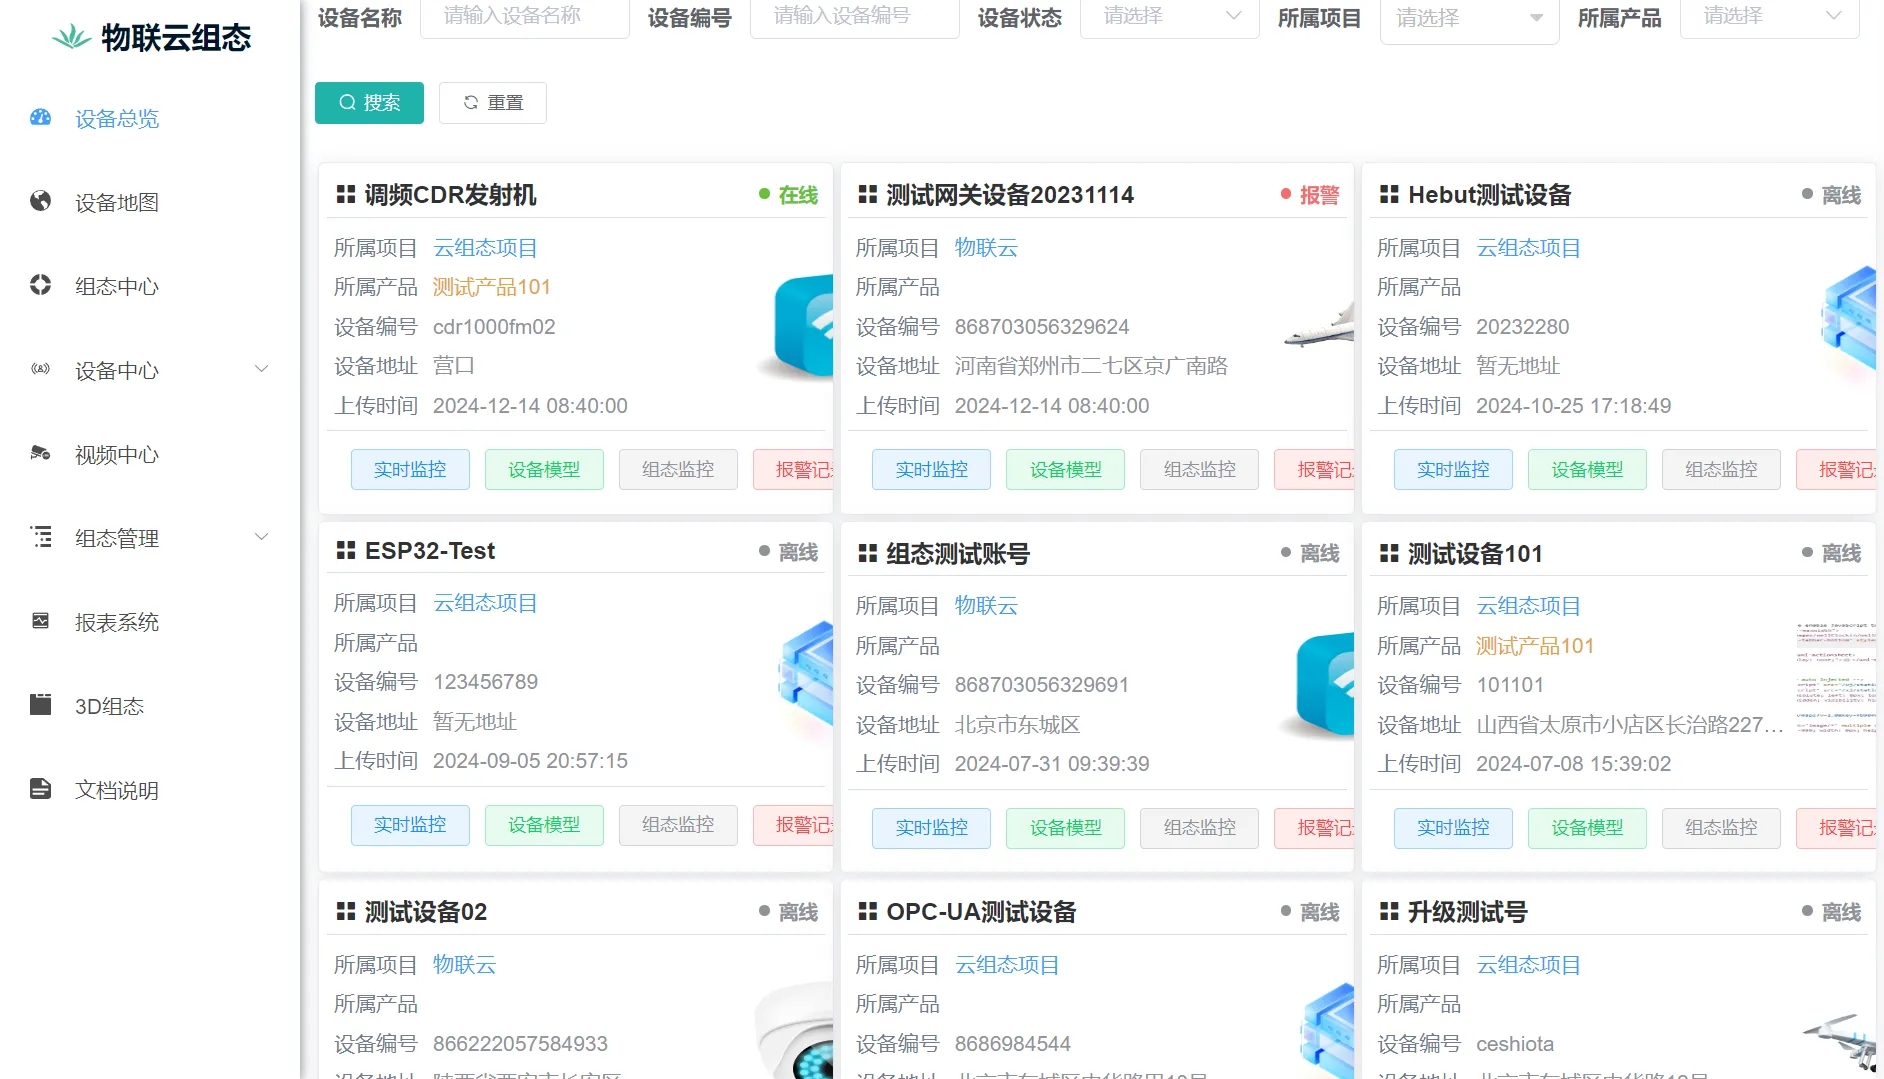Open 实时监控 for 组态测试账号

click(931, 828)
